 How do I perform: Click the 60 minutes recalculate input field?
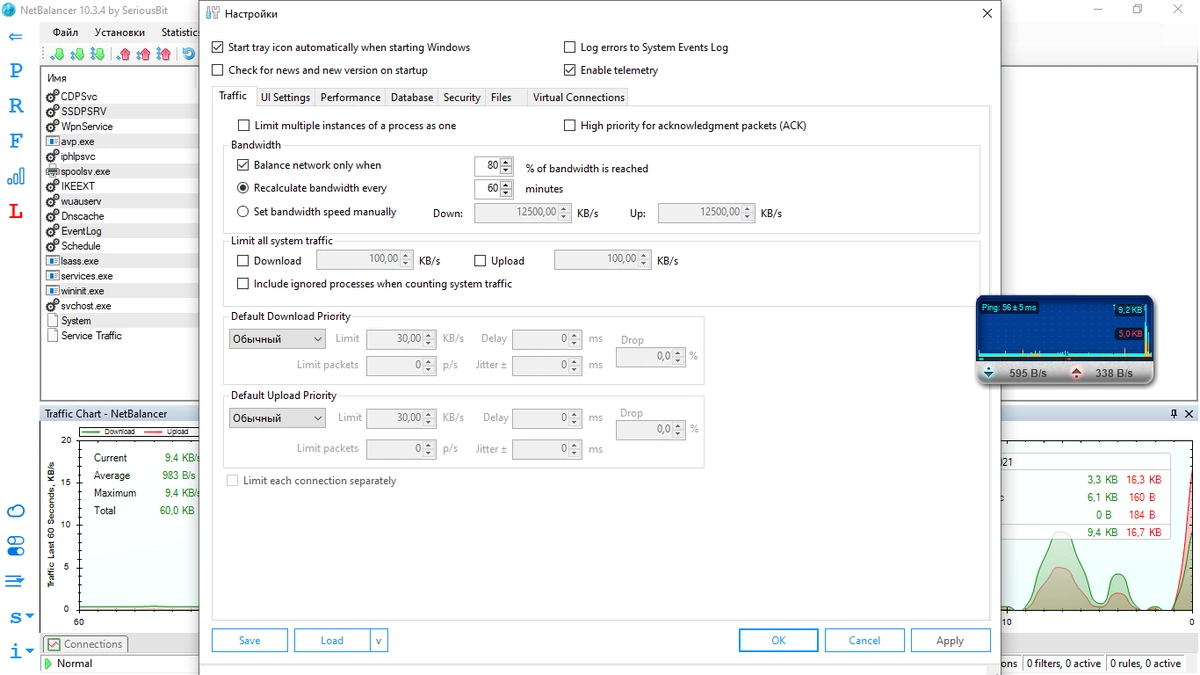(x=487, y=188)
